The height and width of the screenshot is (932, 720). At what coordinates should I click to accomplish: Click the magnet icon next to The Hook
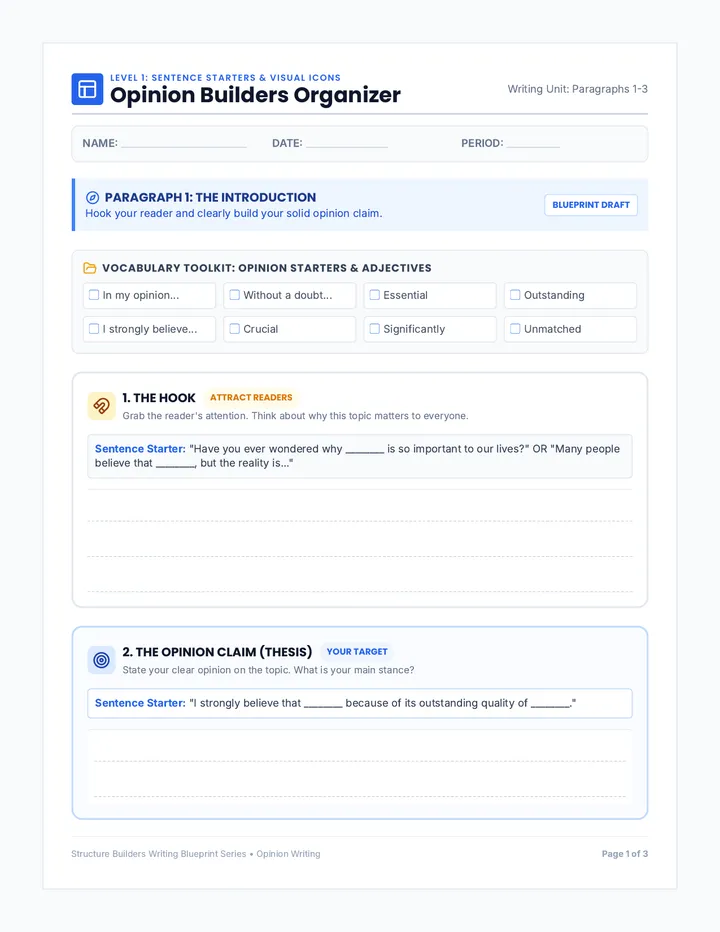102,406
